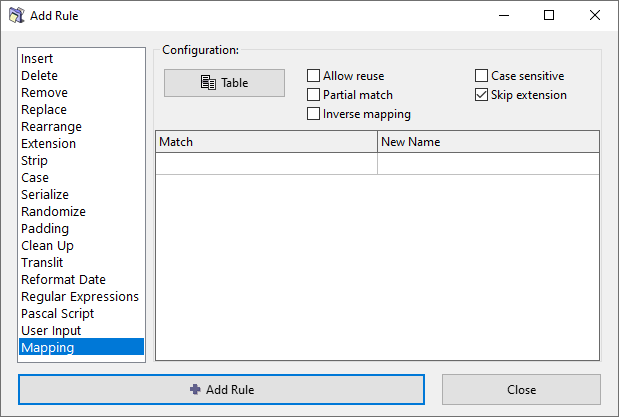Viewport: 619px width, 417px height.
Task: Click the Table button with grid icon
Action: [x=224, y=83]
